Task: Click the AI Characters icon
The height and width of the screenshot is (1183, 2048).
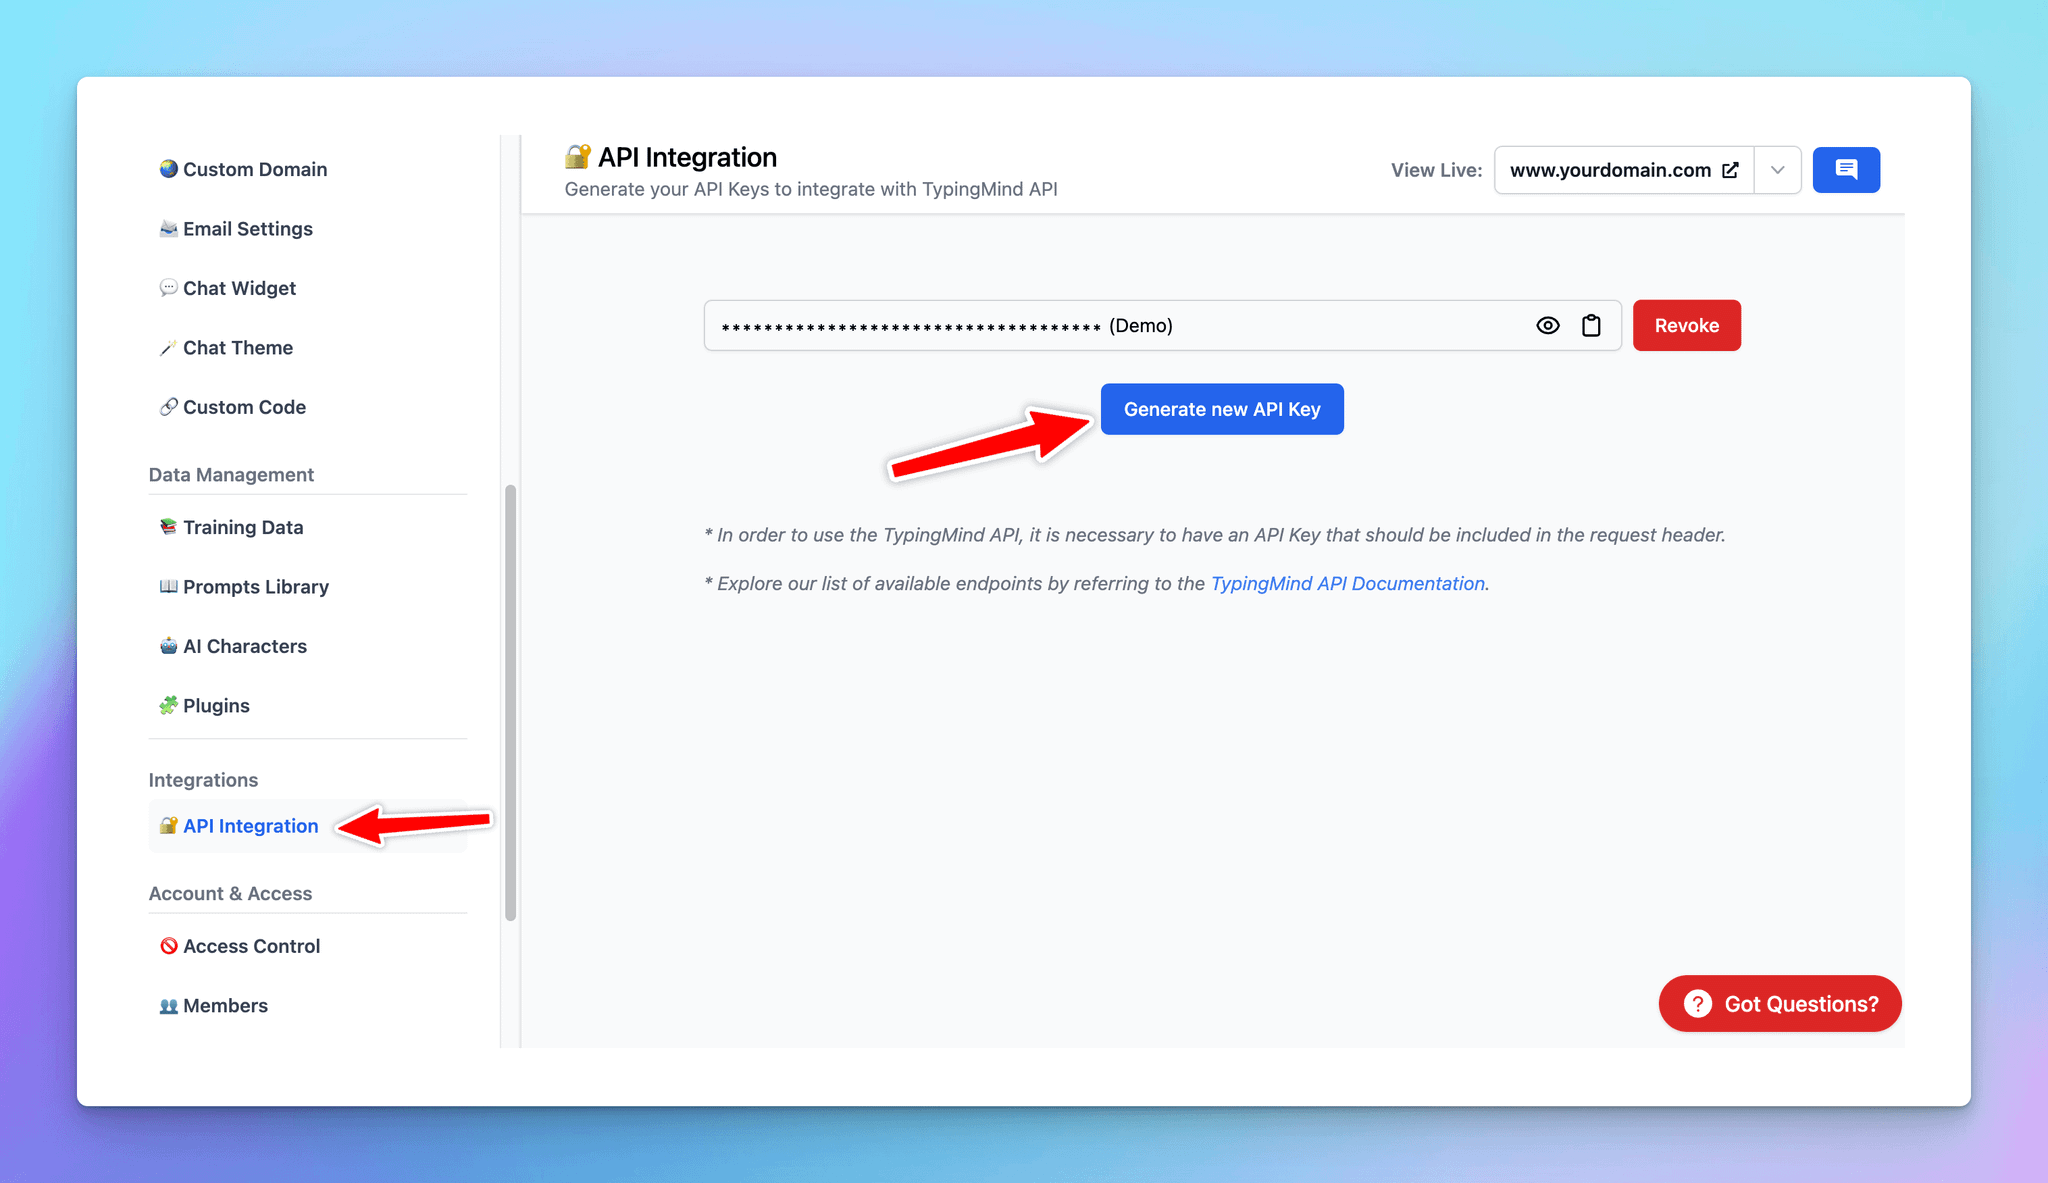Action: click(165, 645)
